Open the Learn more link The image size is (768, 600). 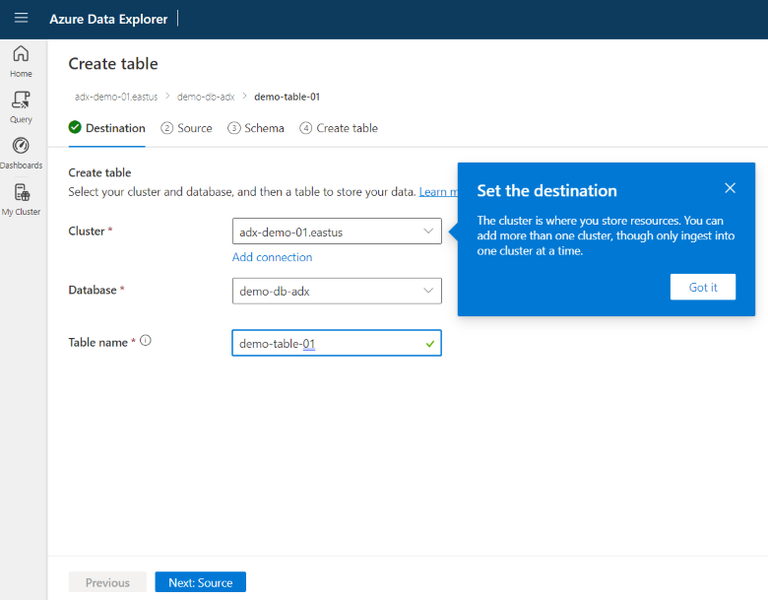pos(438,192)
